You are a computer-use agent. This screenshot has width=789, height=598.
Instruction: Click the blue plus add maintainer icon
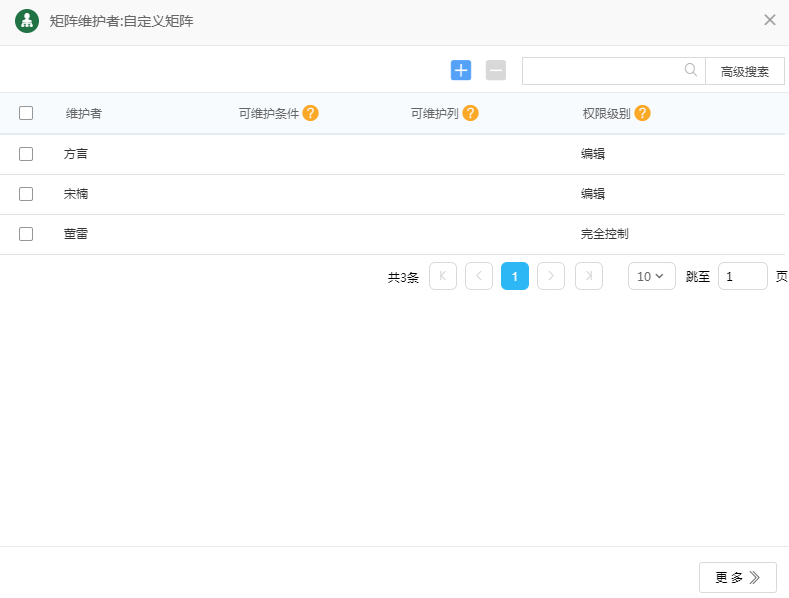(461, 70)
